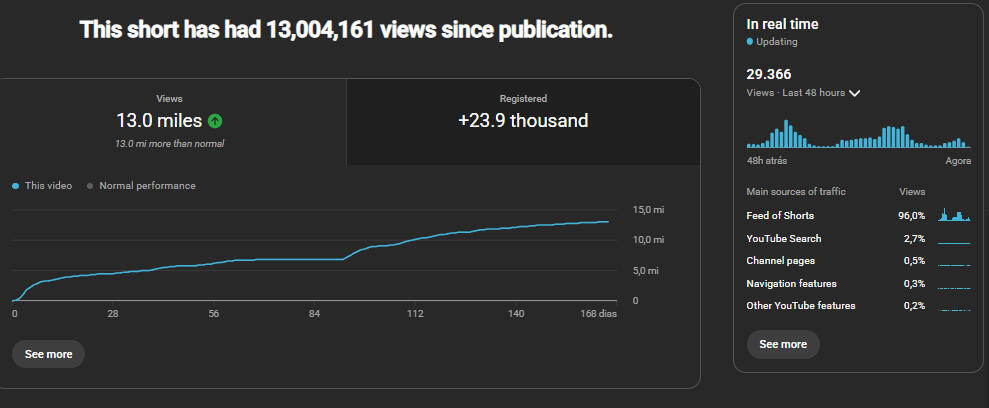Click the blue Updating status dot
This screenshot has width=989, height=408.
click(750, 42)
